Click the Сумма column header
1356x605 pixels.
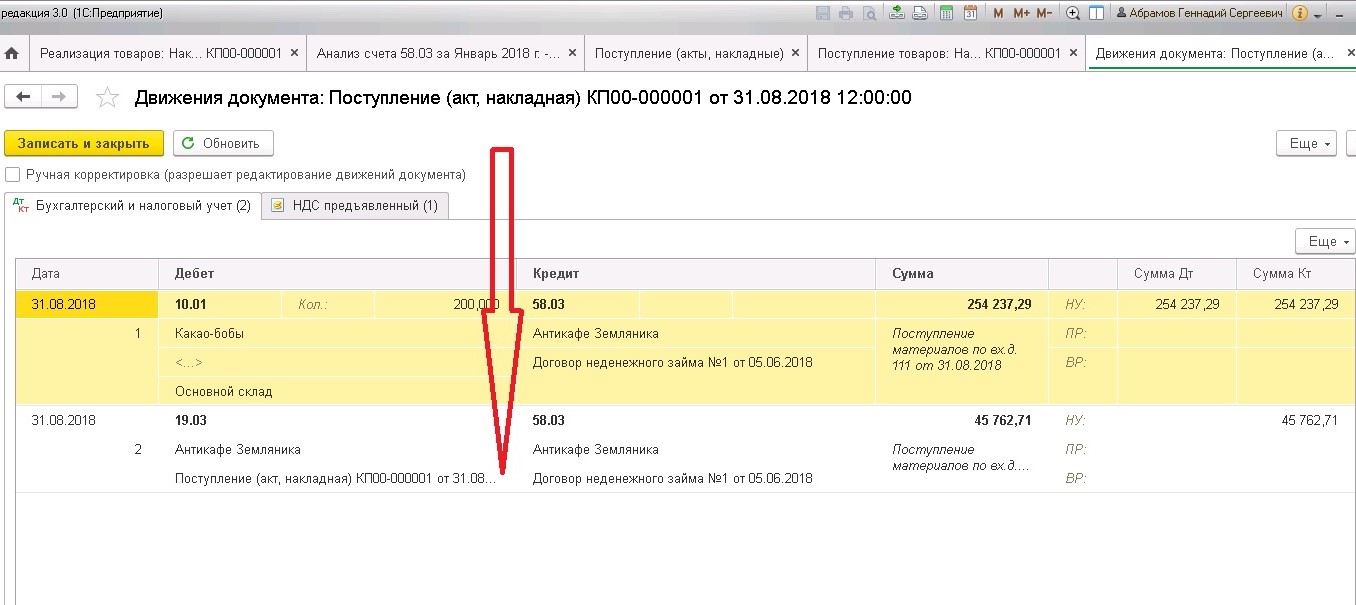(962, 273)
